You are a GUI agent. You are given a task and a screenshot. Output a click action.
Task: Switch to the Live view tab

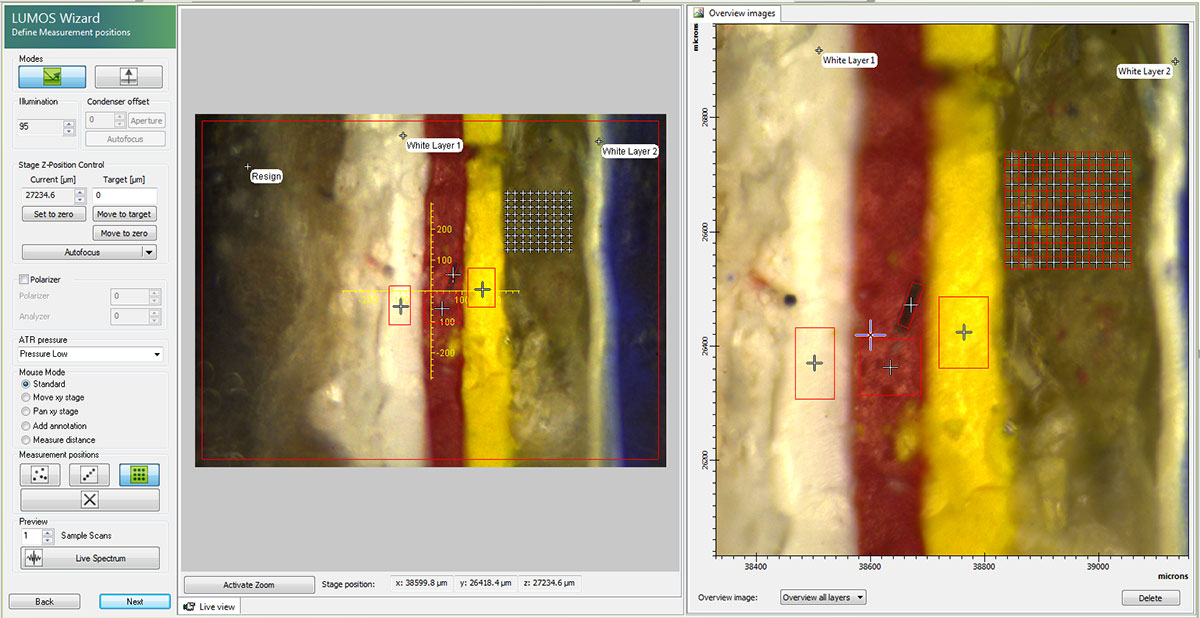pyautogui.click(x=211, y=606)
